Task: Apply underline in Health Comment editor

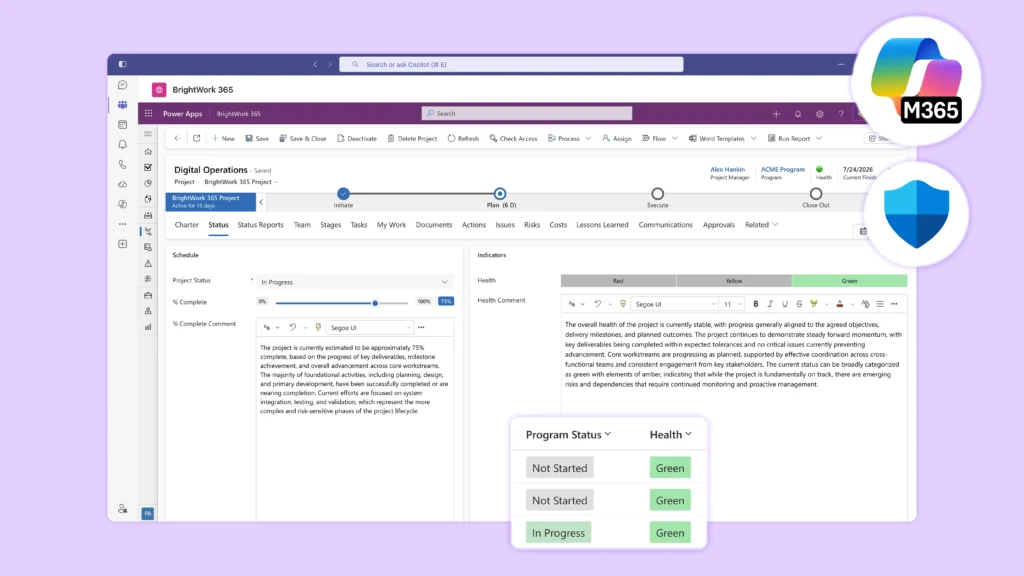Action: click(784, 304)
